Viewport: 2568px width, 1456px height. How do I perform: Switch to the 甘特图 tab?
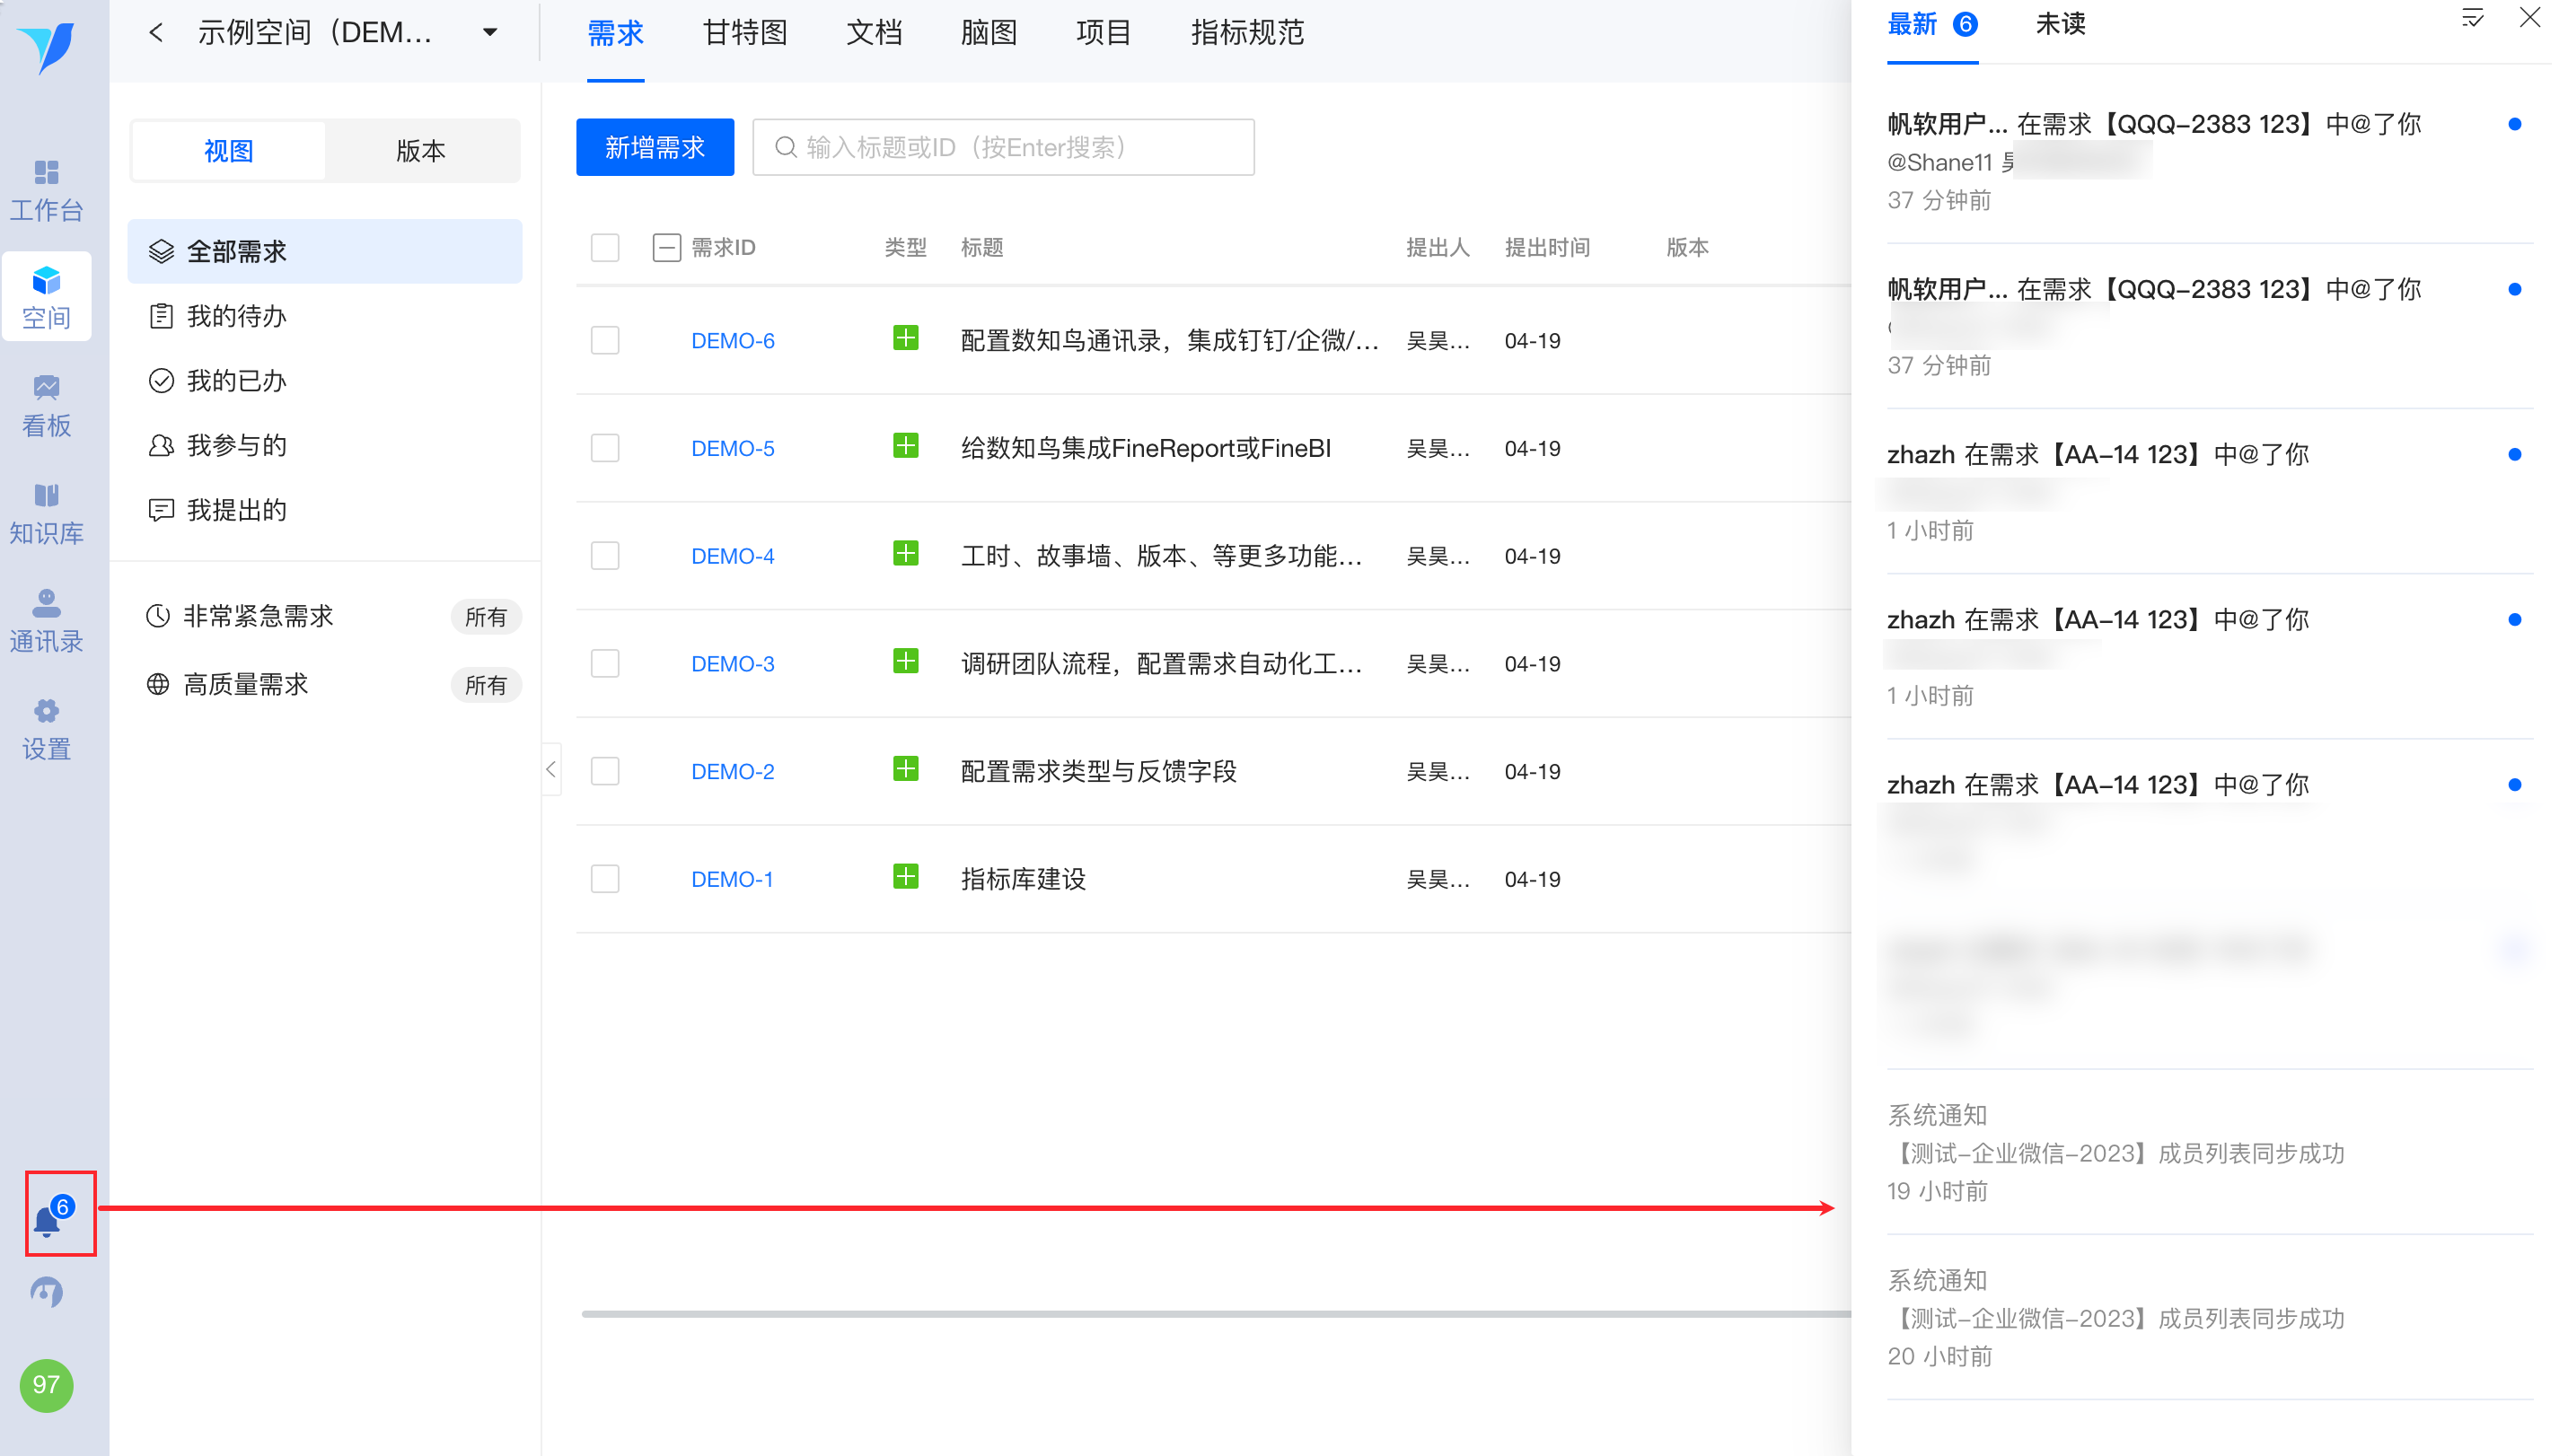point(745,33)
